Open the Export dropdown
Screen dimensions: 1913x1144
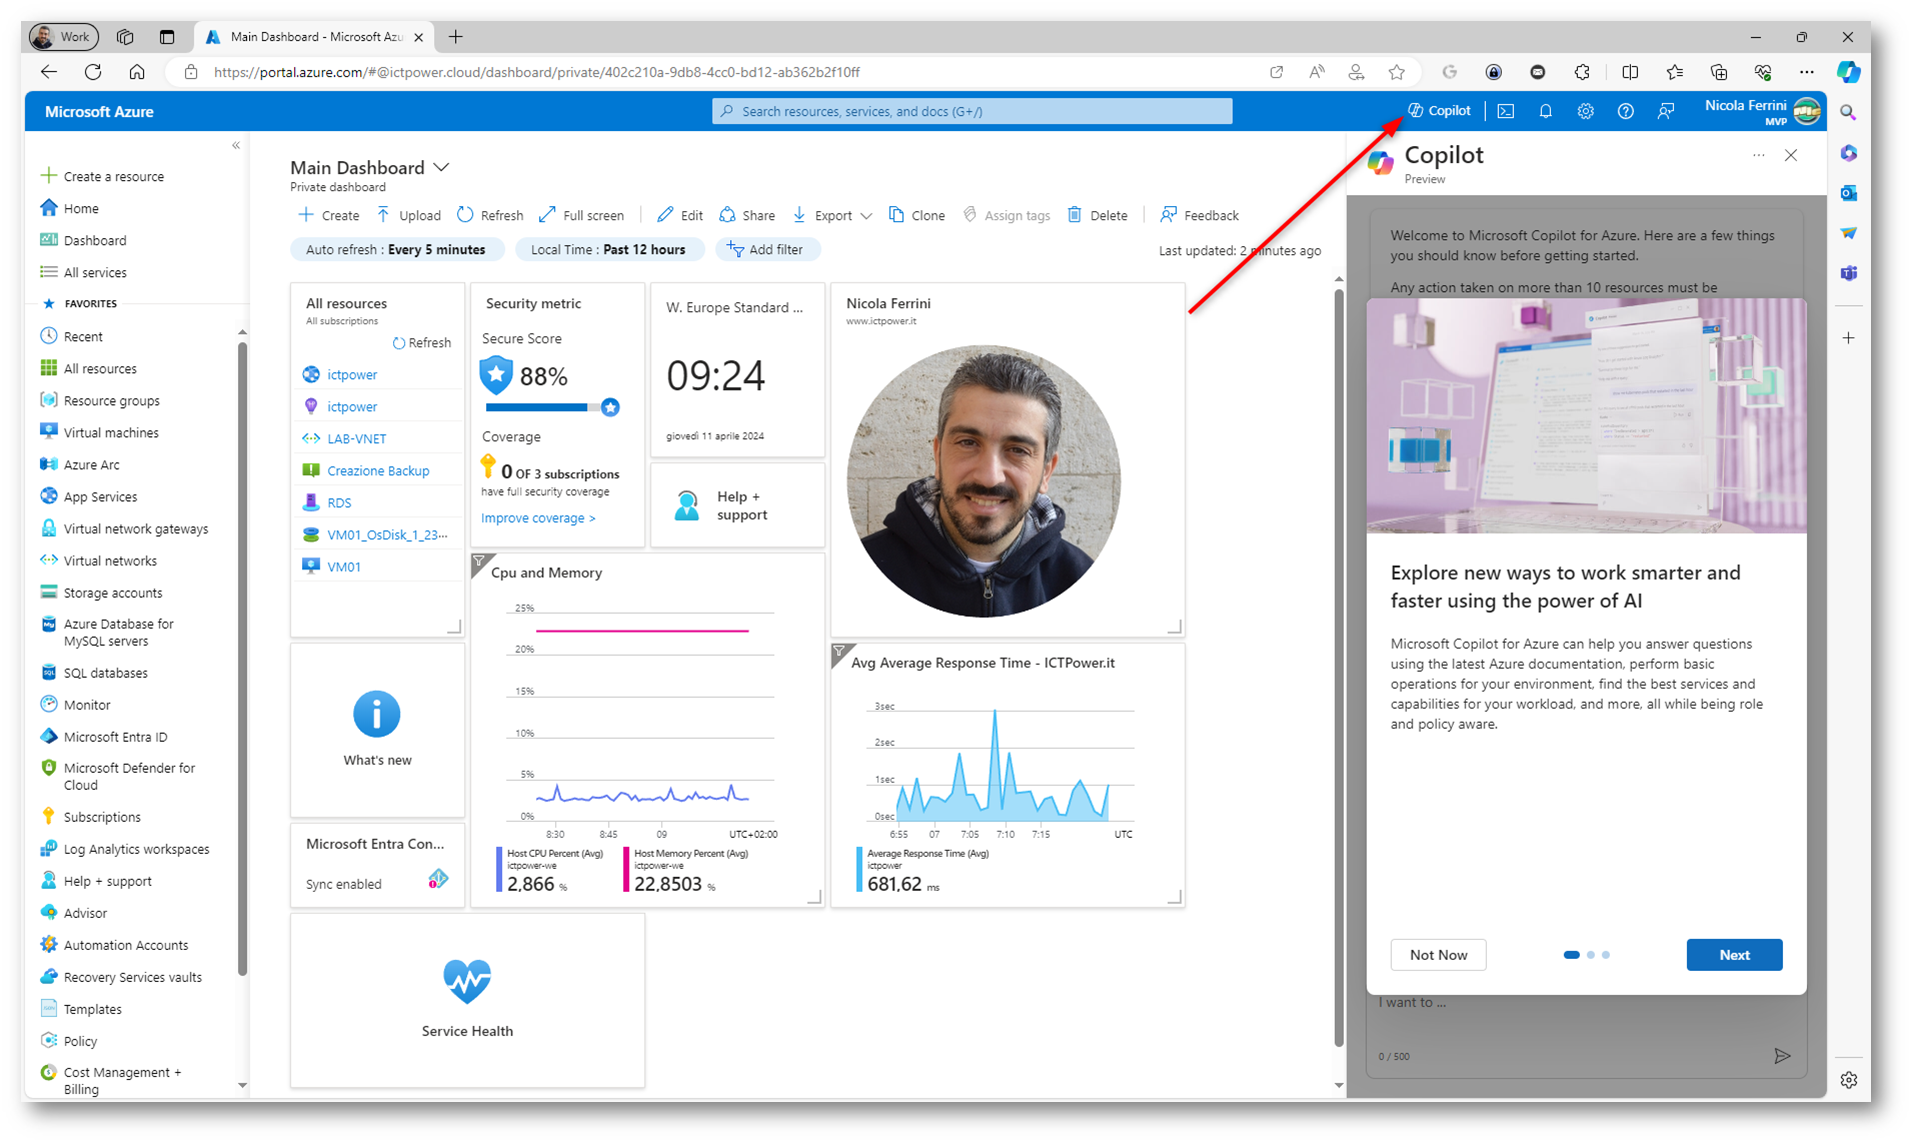832,215
